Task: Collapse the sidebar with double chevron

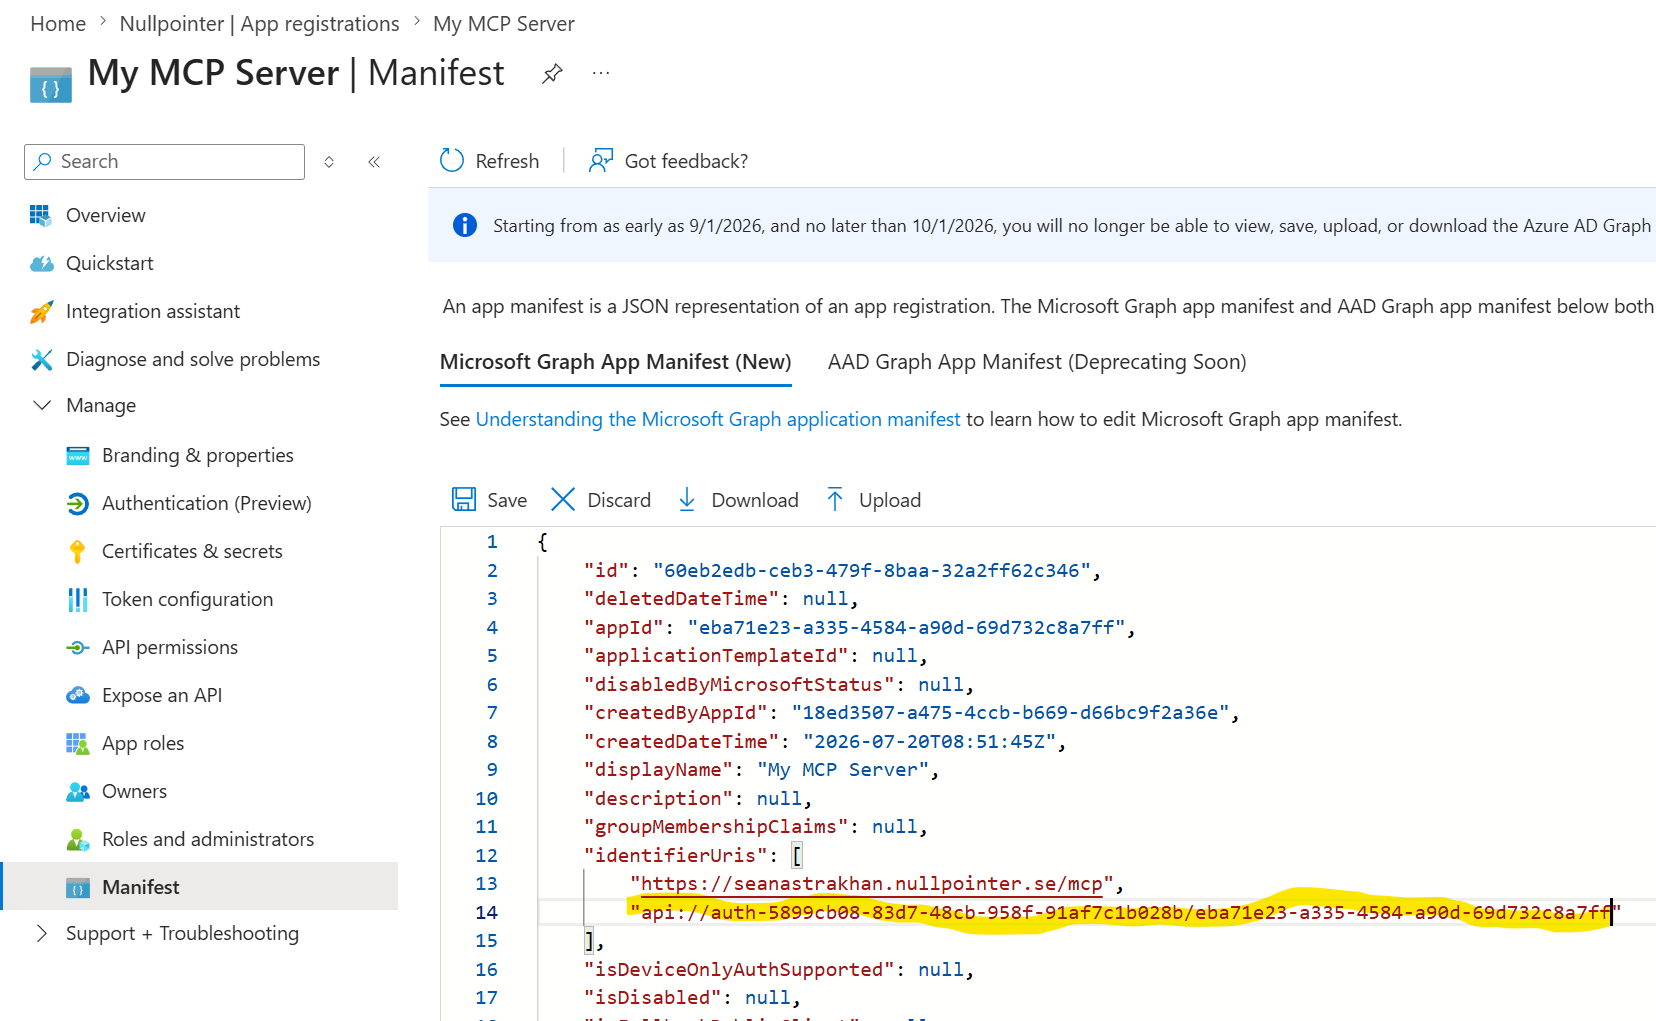Action: tap(374, 162)
